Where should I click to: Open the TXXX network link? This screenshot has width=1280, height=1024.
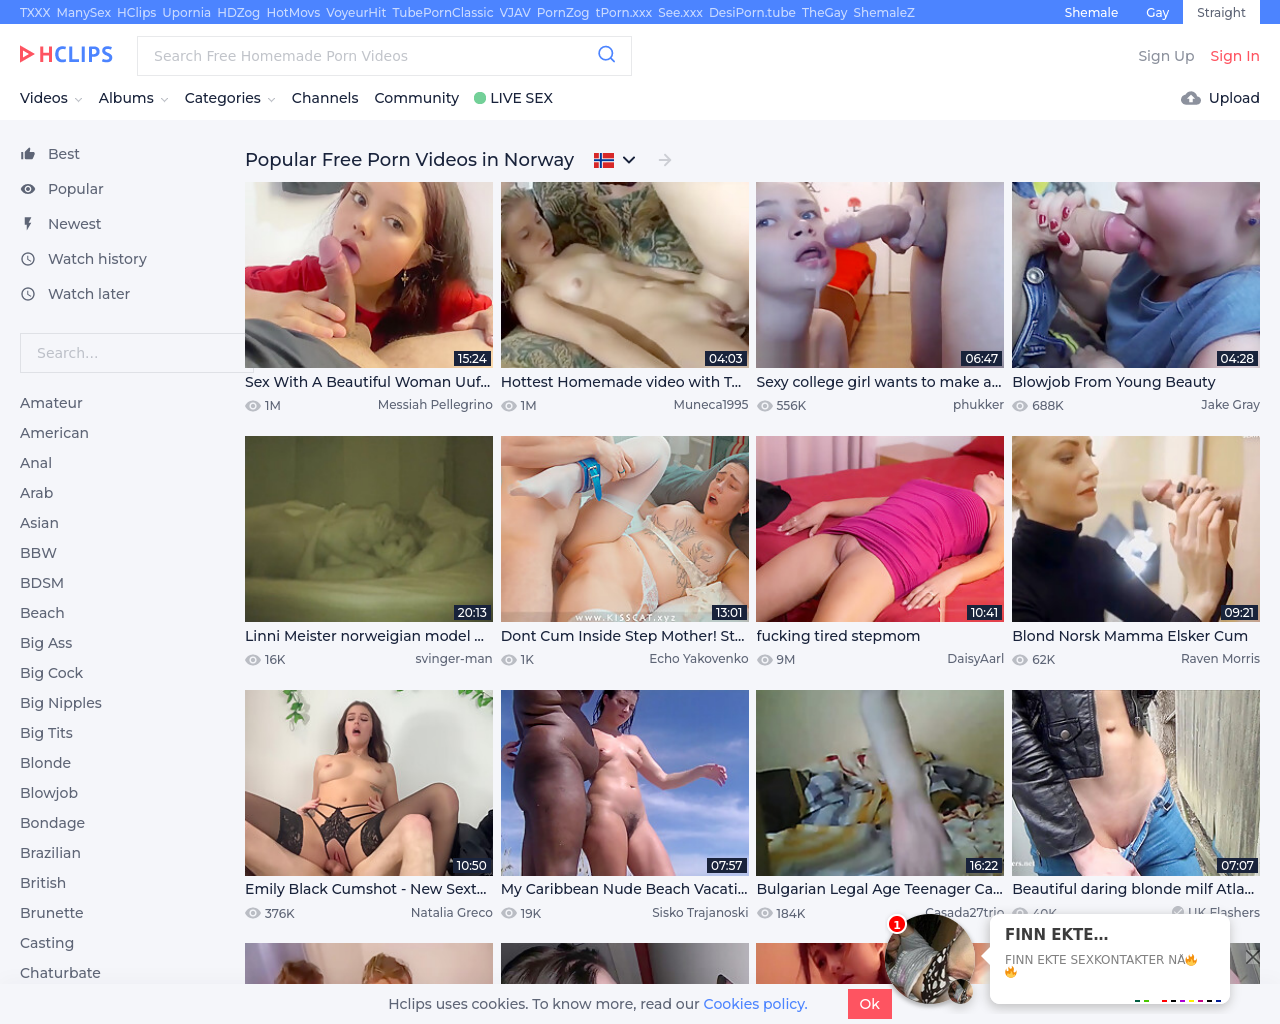click(35, 13)
